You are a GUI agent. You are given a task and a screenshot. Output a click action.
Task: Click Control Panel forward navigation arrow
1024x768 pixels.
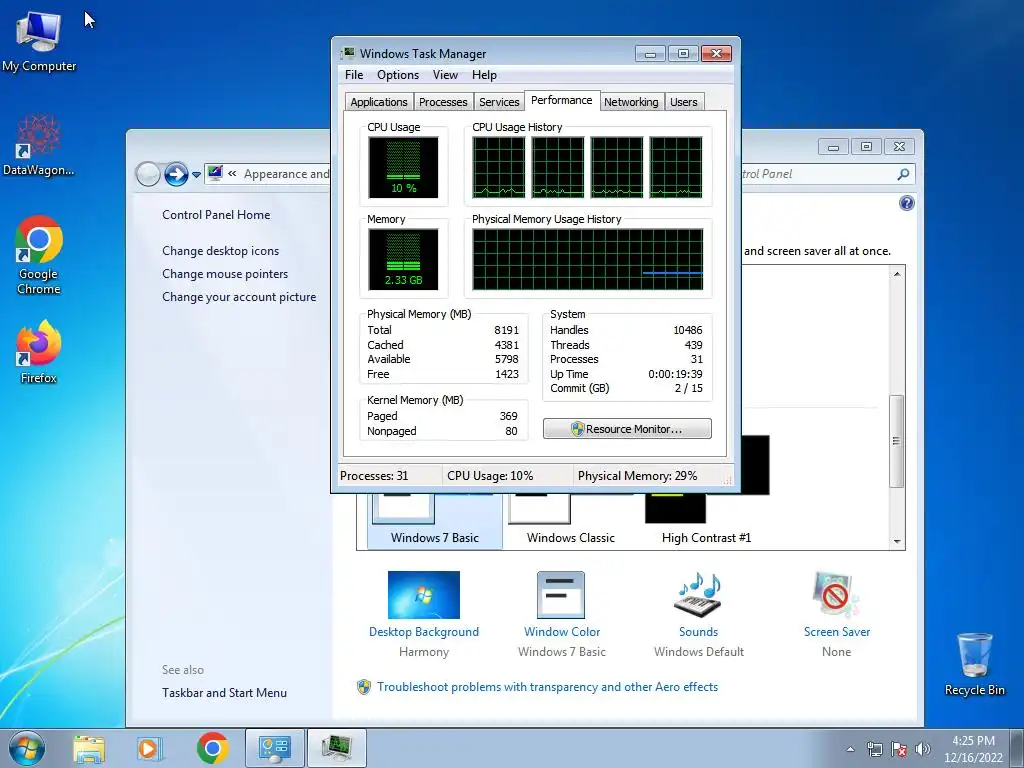[x=175, y=174]
